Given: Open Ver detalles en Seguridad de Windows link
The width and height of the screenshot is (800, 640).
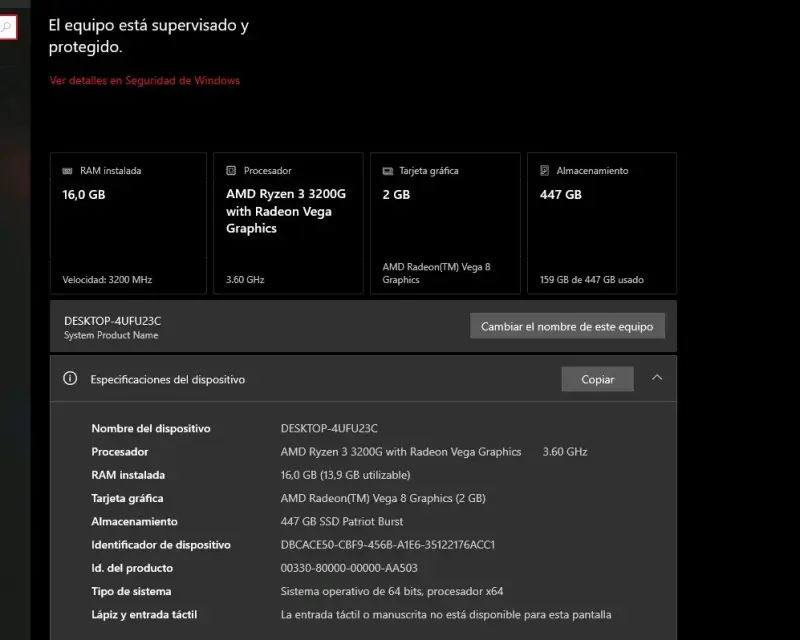Looking at the screenshot, I should click(144, 81).
